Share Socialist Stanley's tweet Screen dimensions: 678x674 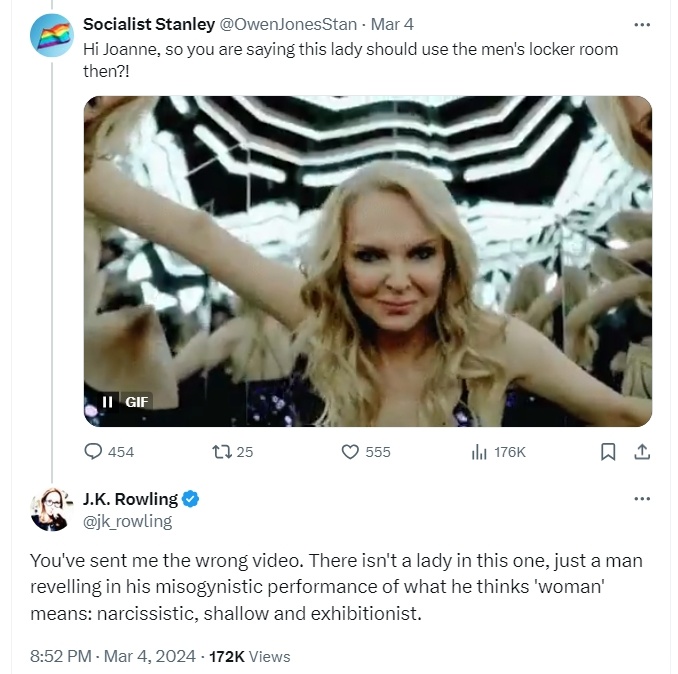click(641, 452)
